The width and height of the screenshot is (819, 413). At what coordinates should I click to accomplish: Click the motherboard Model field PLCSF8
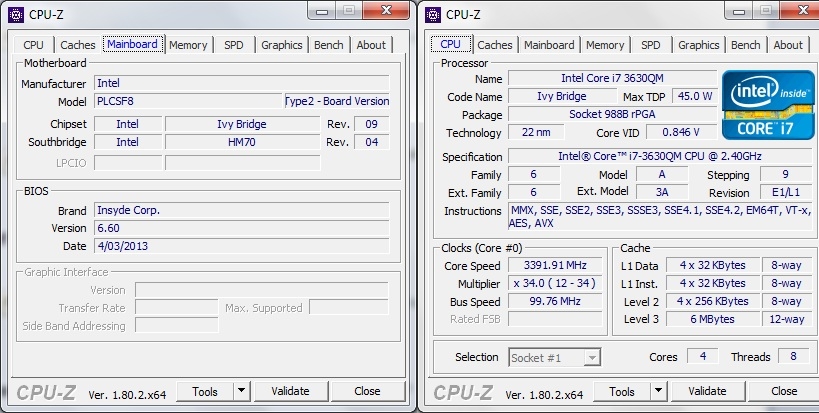[x=188, y=101]
